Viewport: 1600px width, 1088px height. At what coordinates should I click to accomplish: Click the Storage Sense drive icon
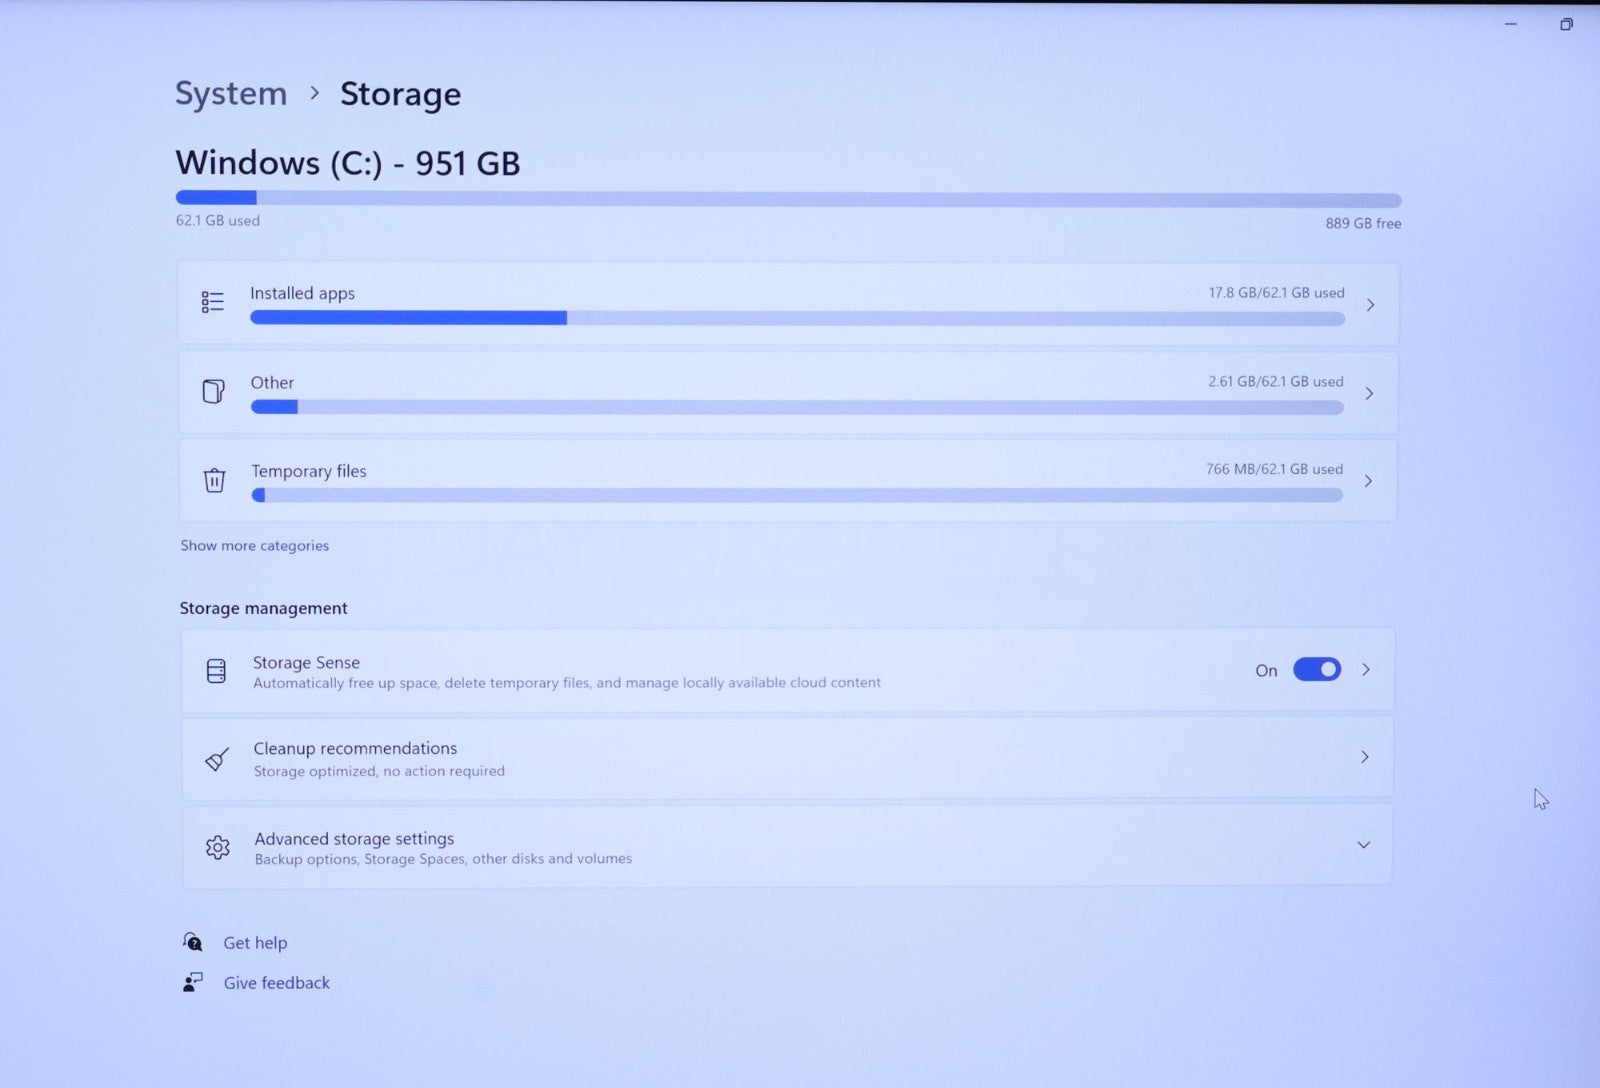(216, 671)
